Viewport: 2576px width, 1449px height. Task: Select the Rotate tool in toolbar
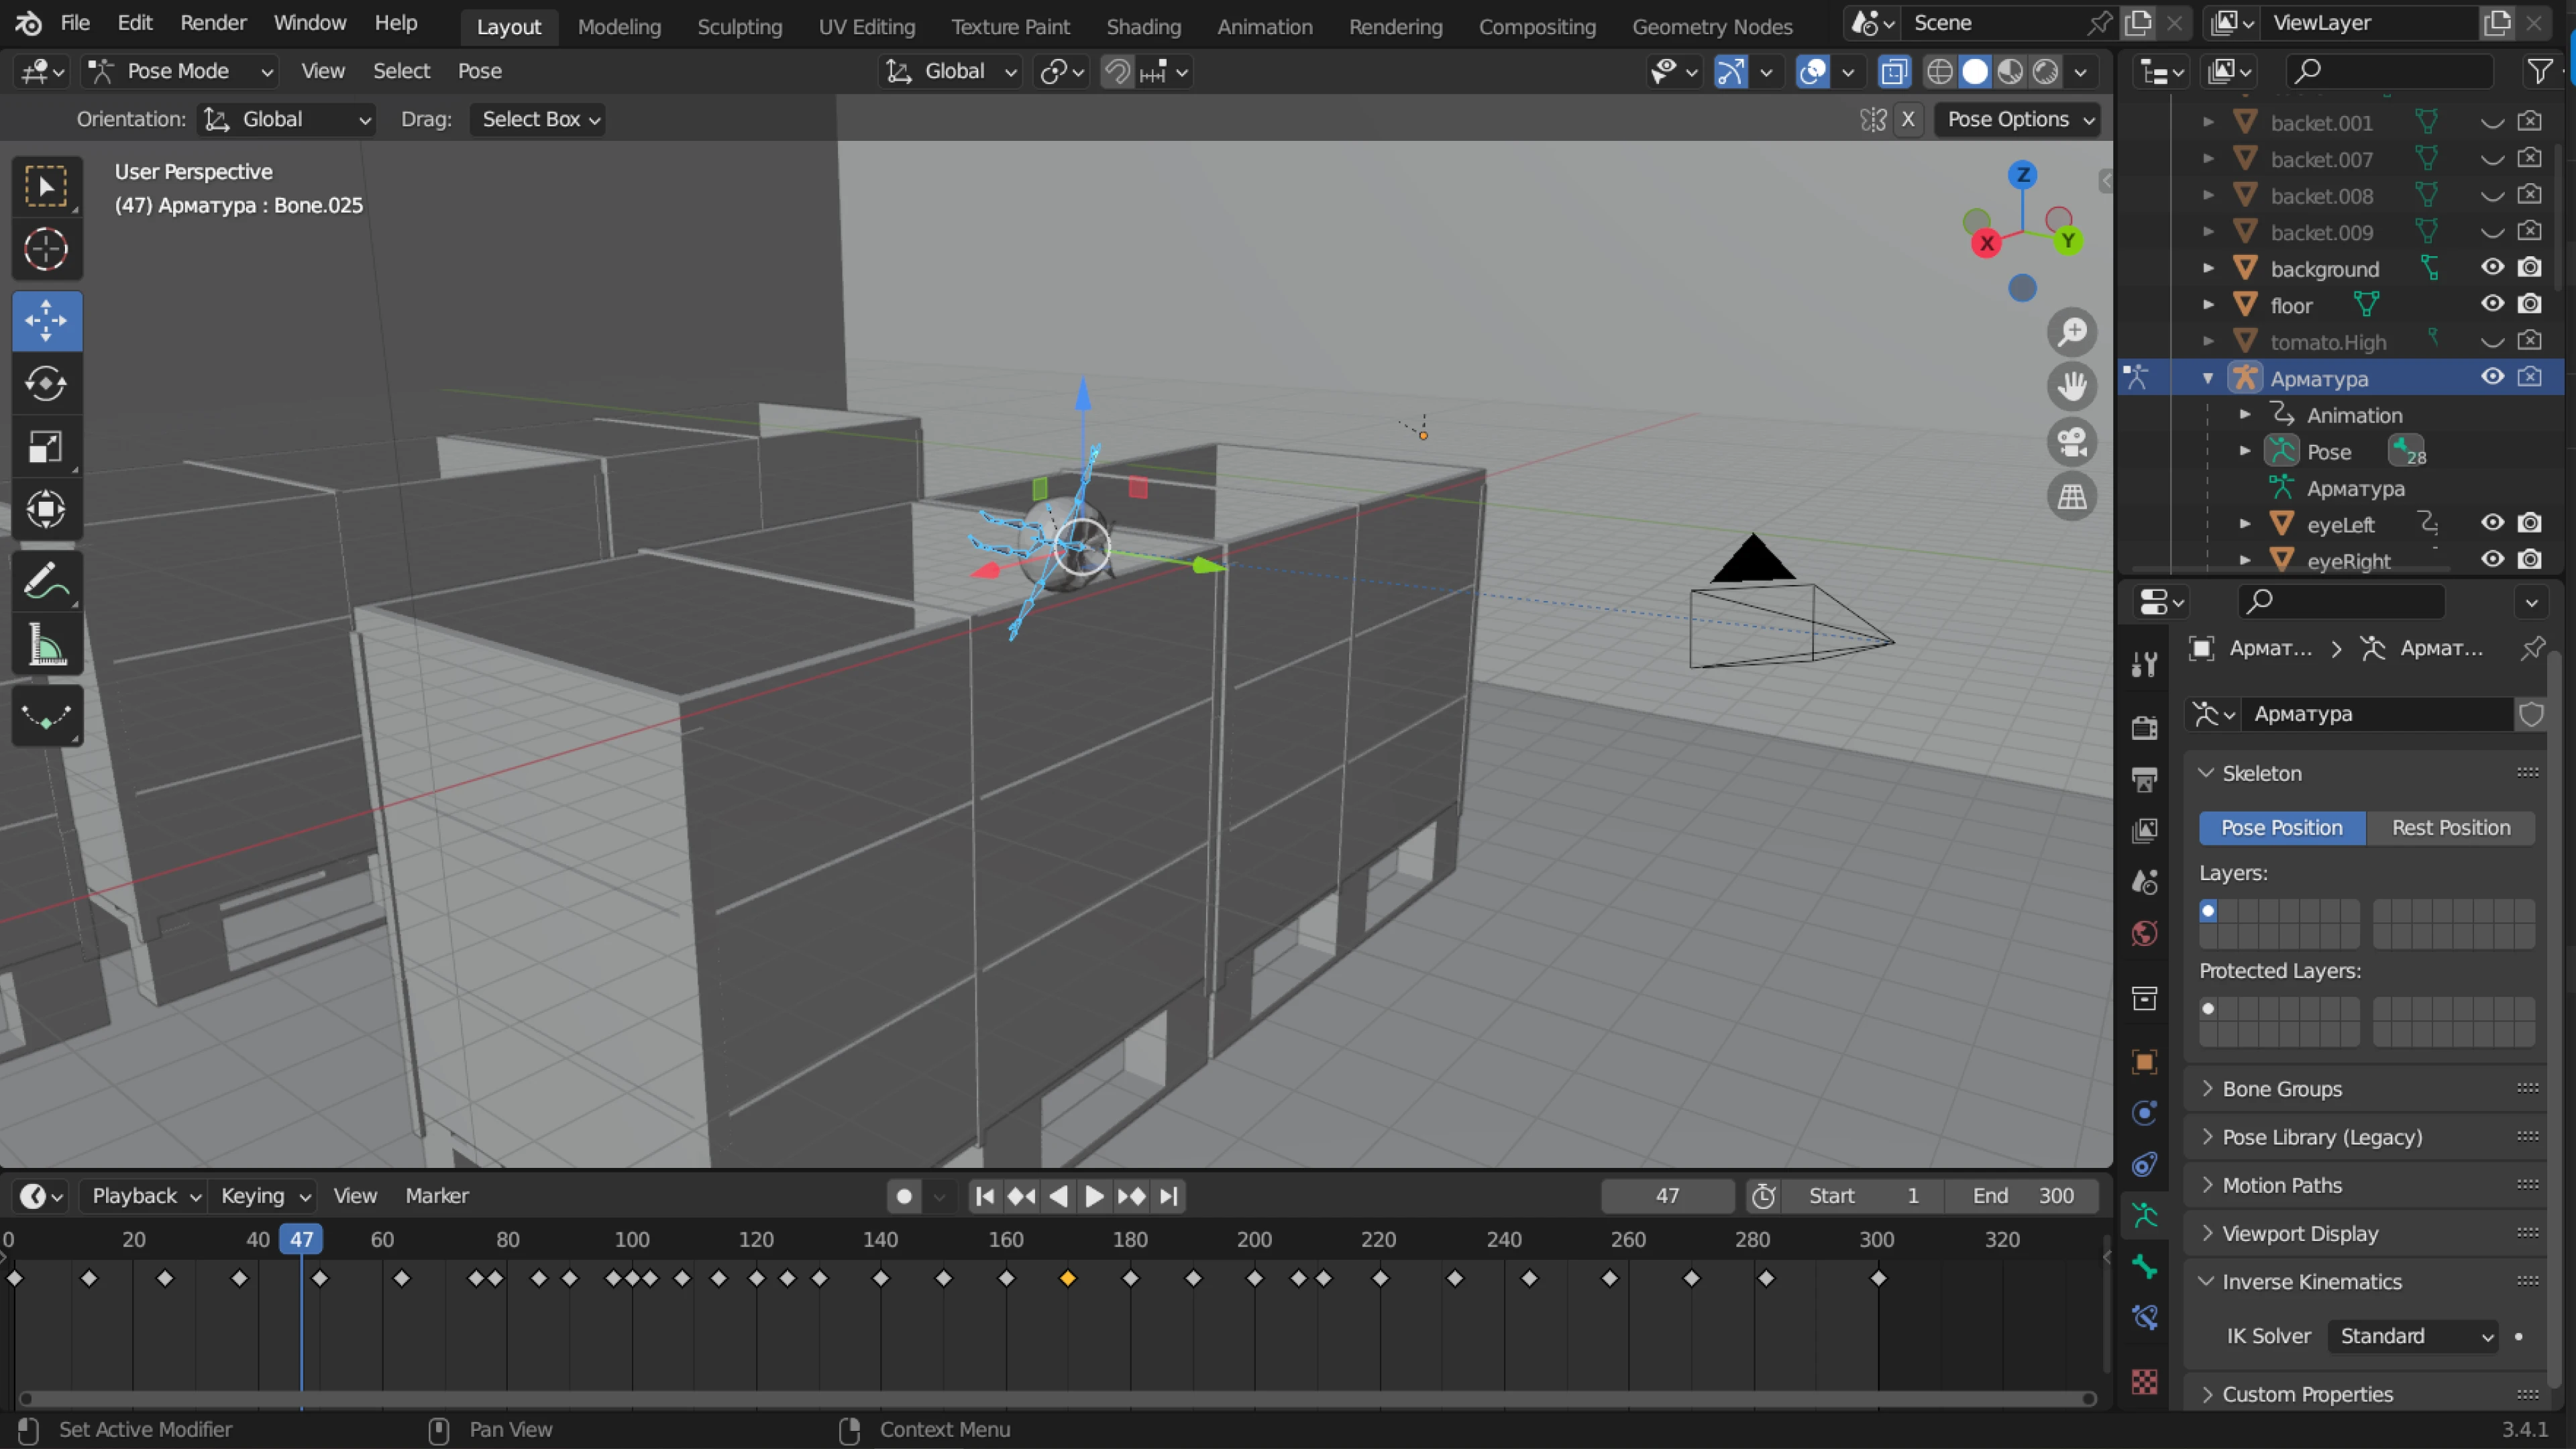pos(46,384)
